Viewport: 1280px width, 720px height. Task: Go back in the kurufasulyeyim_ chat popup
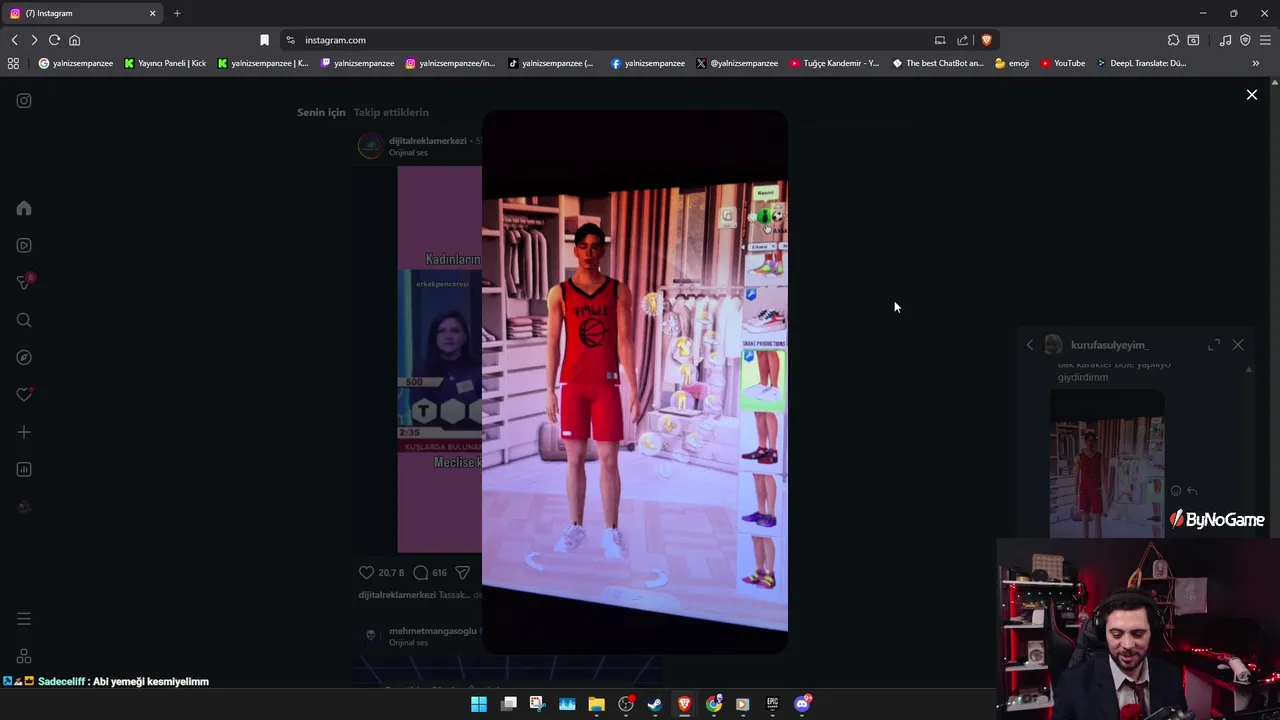pyautogui.click(x=1030, y=345)
